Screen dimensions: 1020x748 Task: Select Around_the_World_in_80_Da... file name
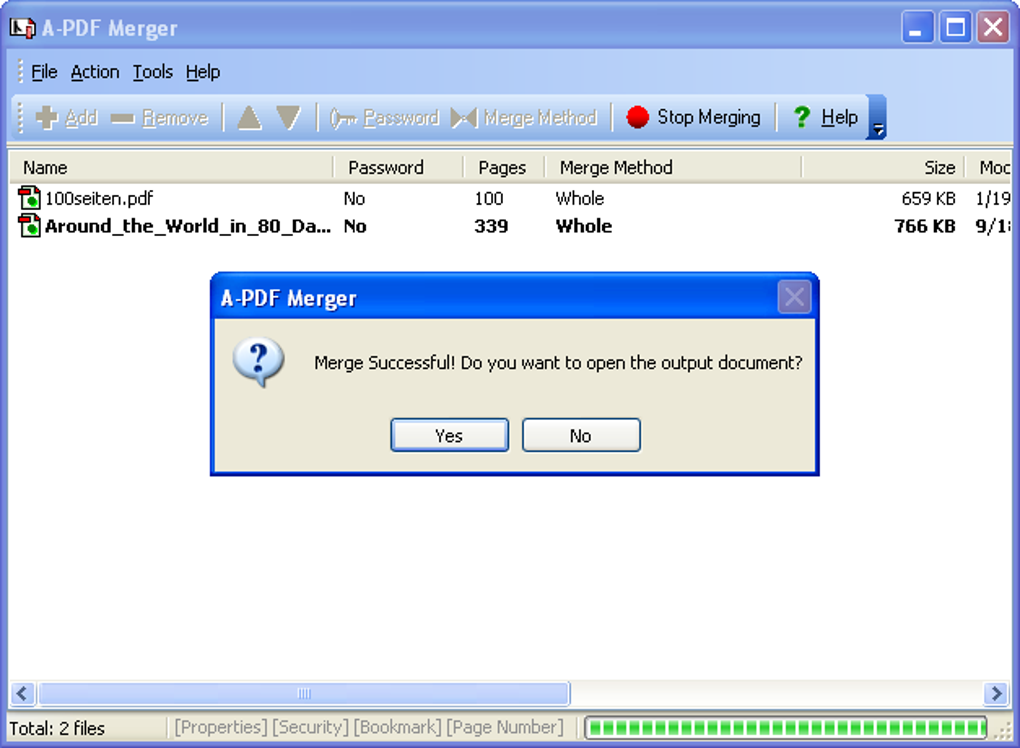pos(188,226)
